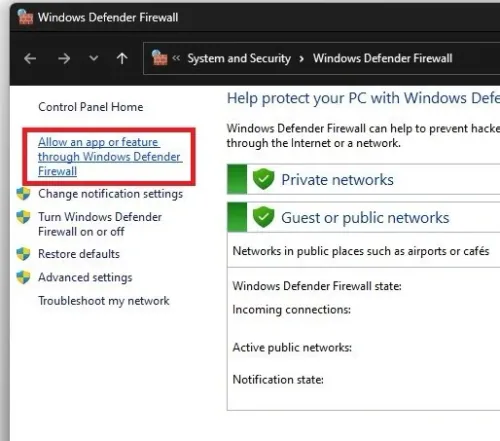Viewport: 500px width, 441px height.
Task: Click green shield icon for Guest or public networks
Action: pyautogui.click(x=263, y=217)
